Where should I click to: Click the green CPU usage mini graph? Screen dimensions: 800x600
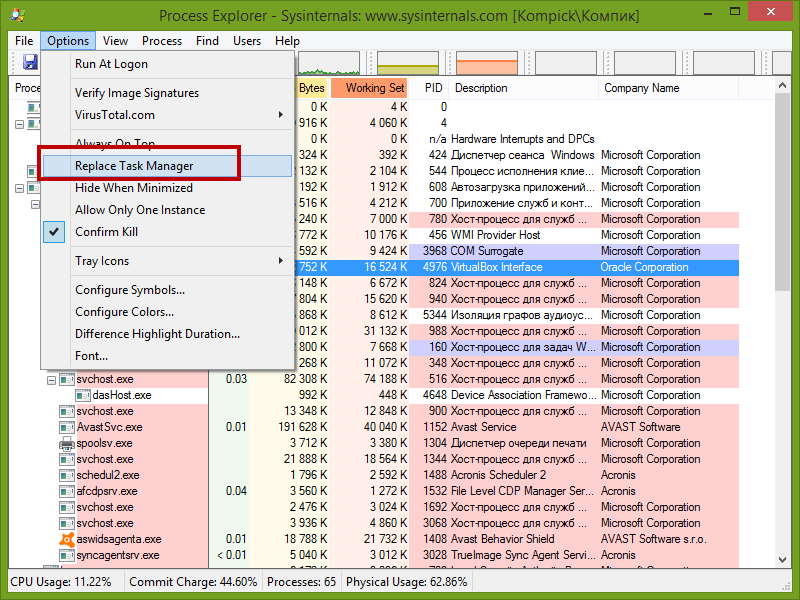tap(329, 63)
